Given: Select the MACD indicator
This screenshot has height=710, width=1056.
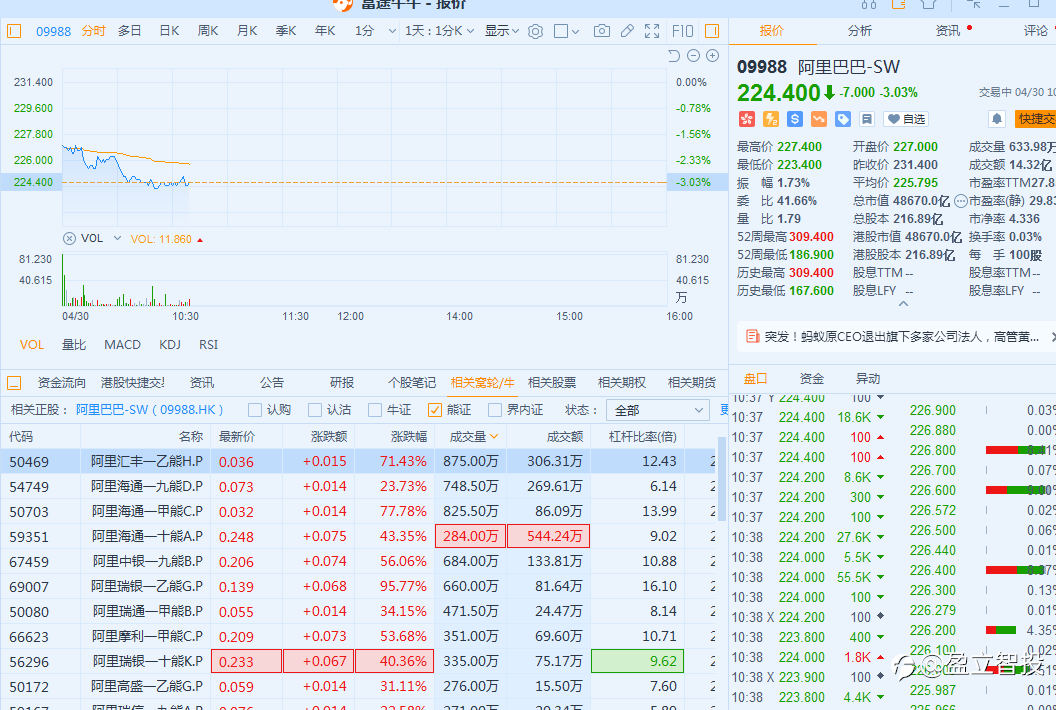Looking at the screenshot, I should [x=122, y=345].
